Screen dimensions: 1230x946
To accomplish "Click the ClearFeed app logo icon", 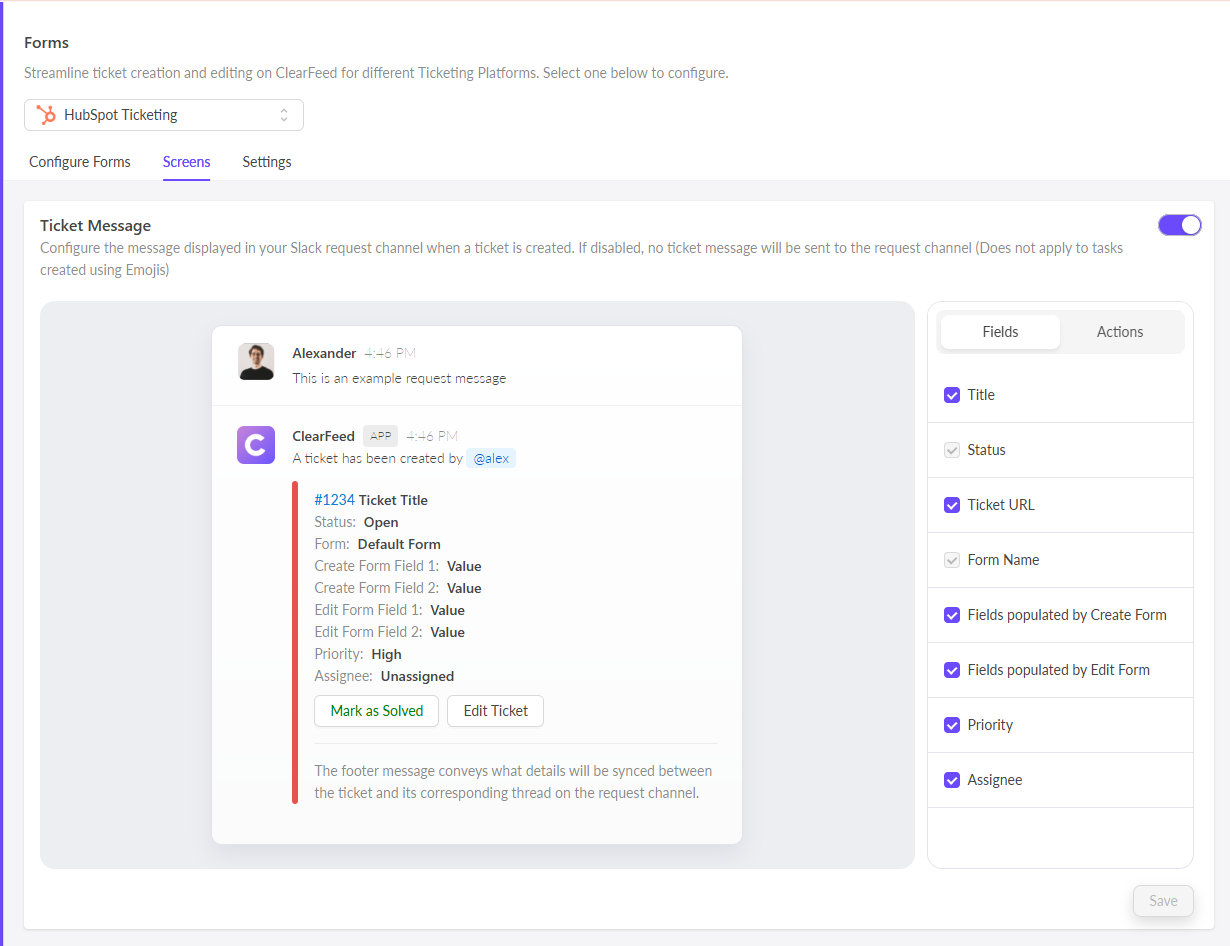I will [256, 445].
